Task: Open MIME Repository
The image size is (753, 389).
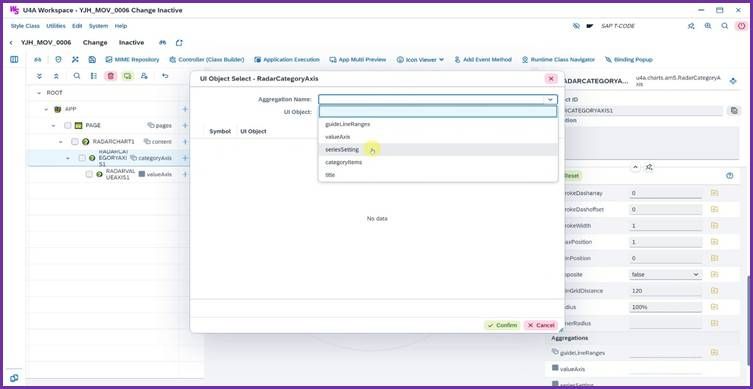Action: point(132,60)
